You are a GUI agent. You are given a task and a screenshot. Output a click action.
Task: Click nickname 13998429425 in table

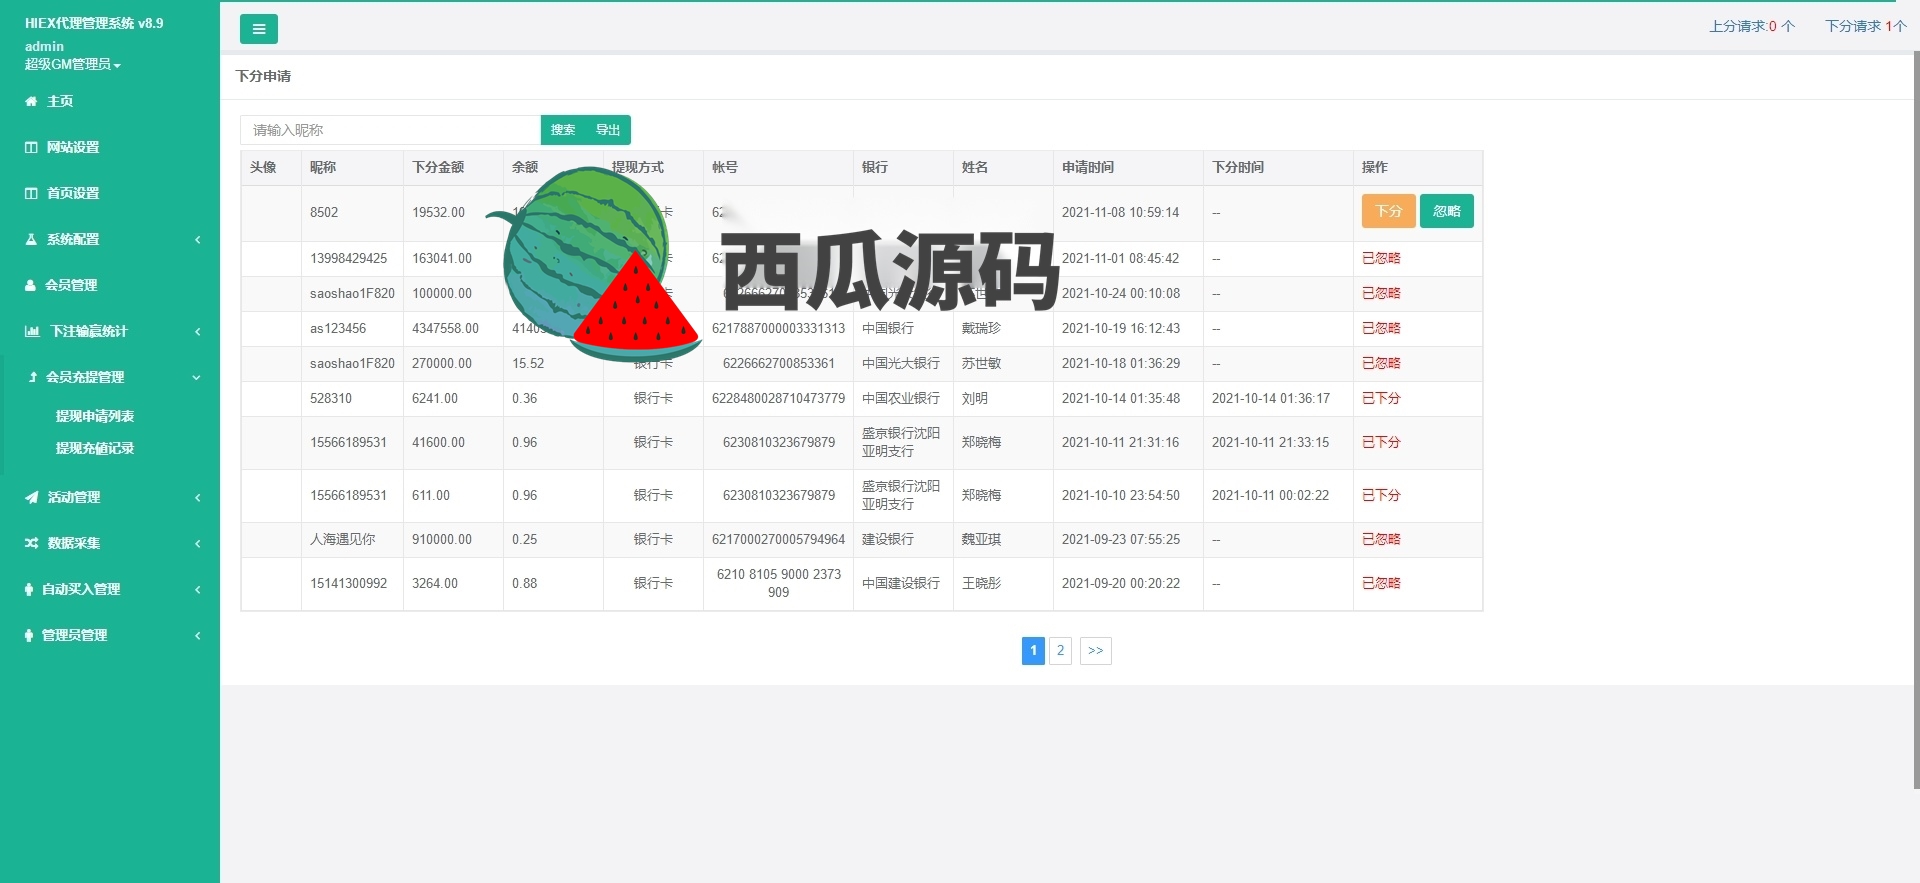[348, 258]
